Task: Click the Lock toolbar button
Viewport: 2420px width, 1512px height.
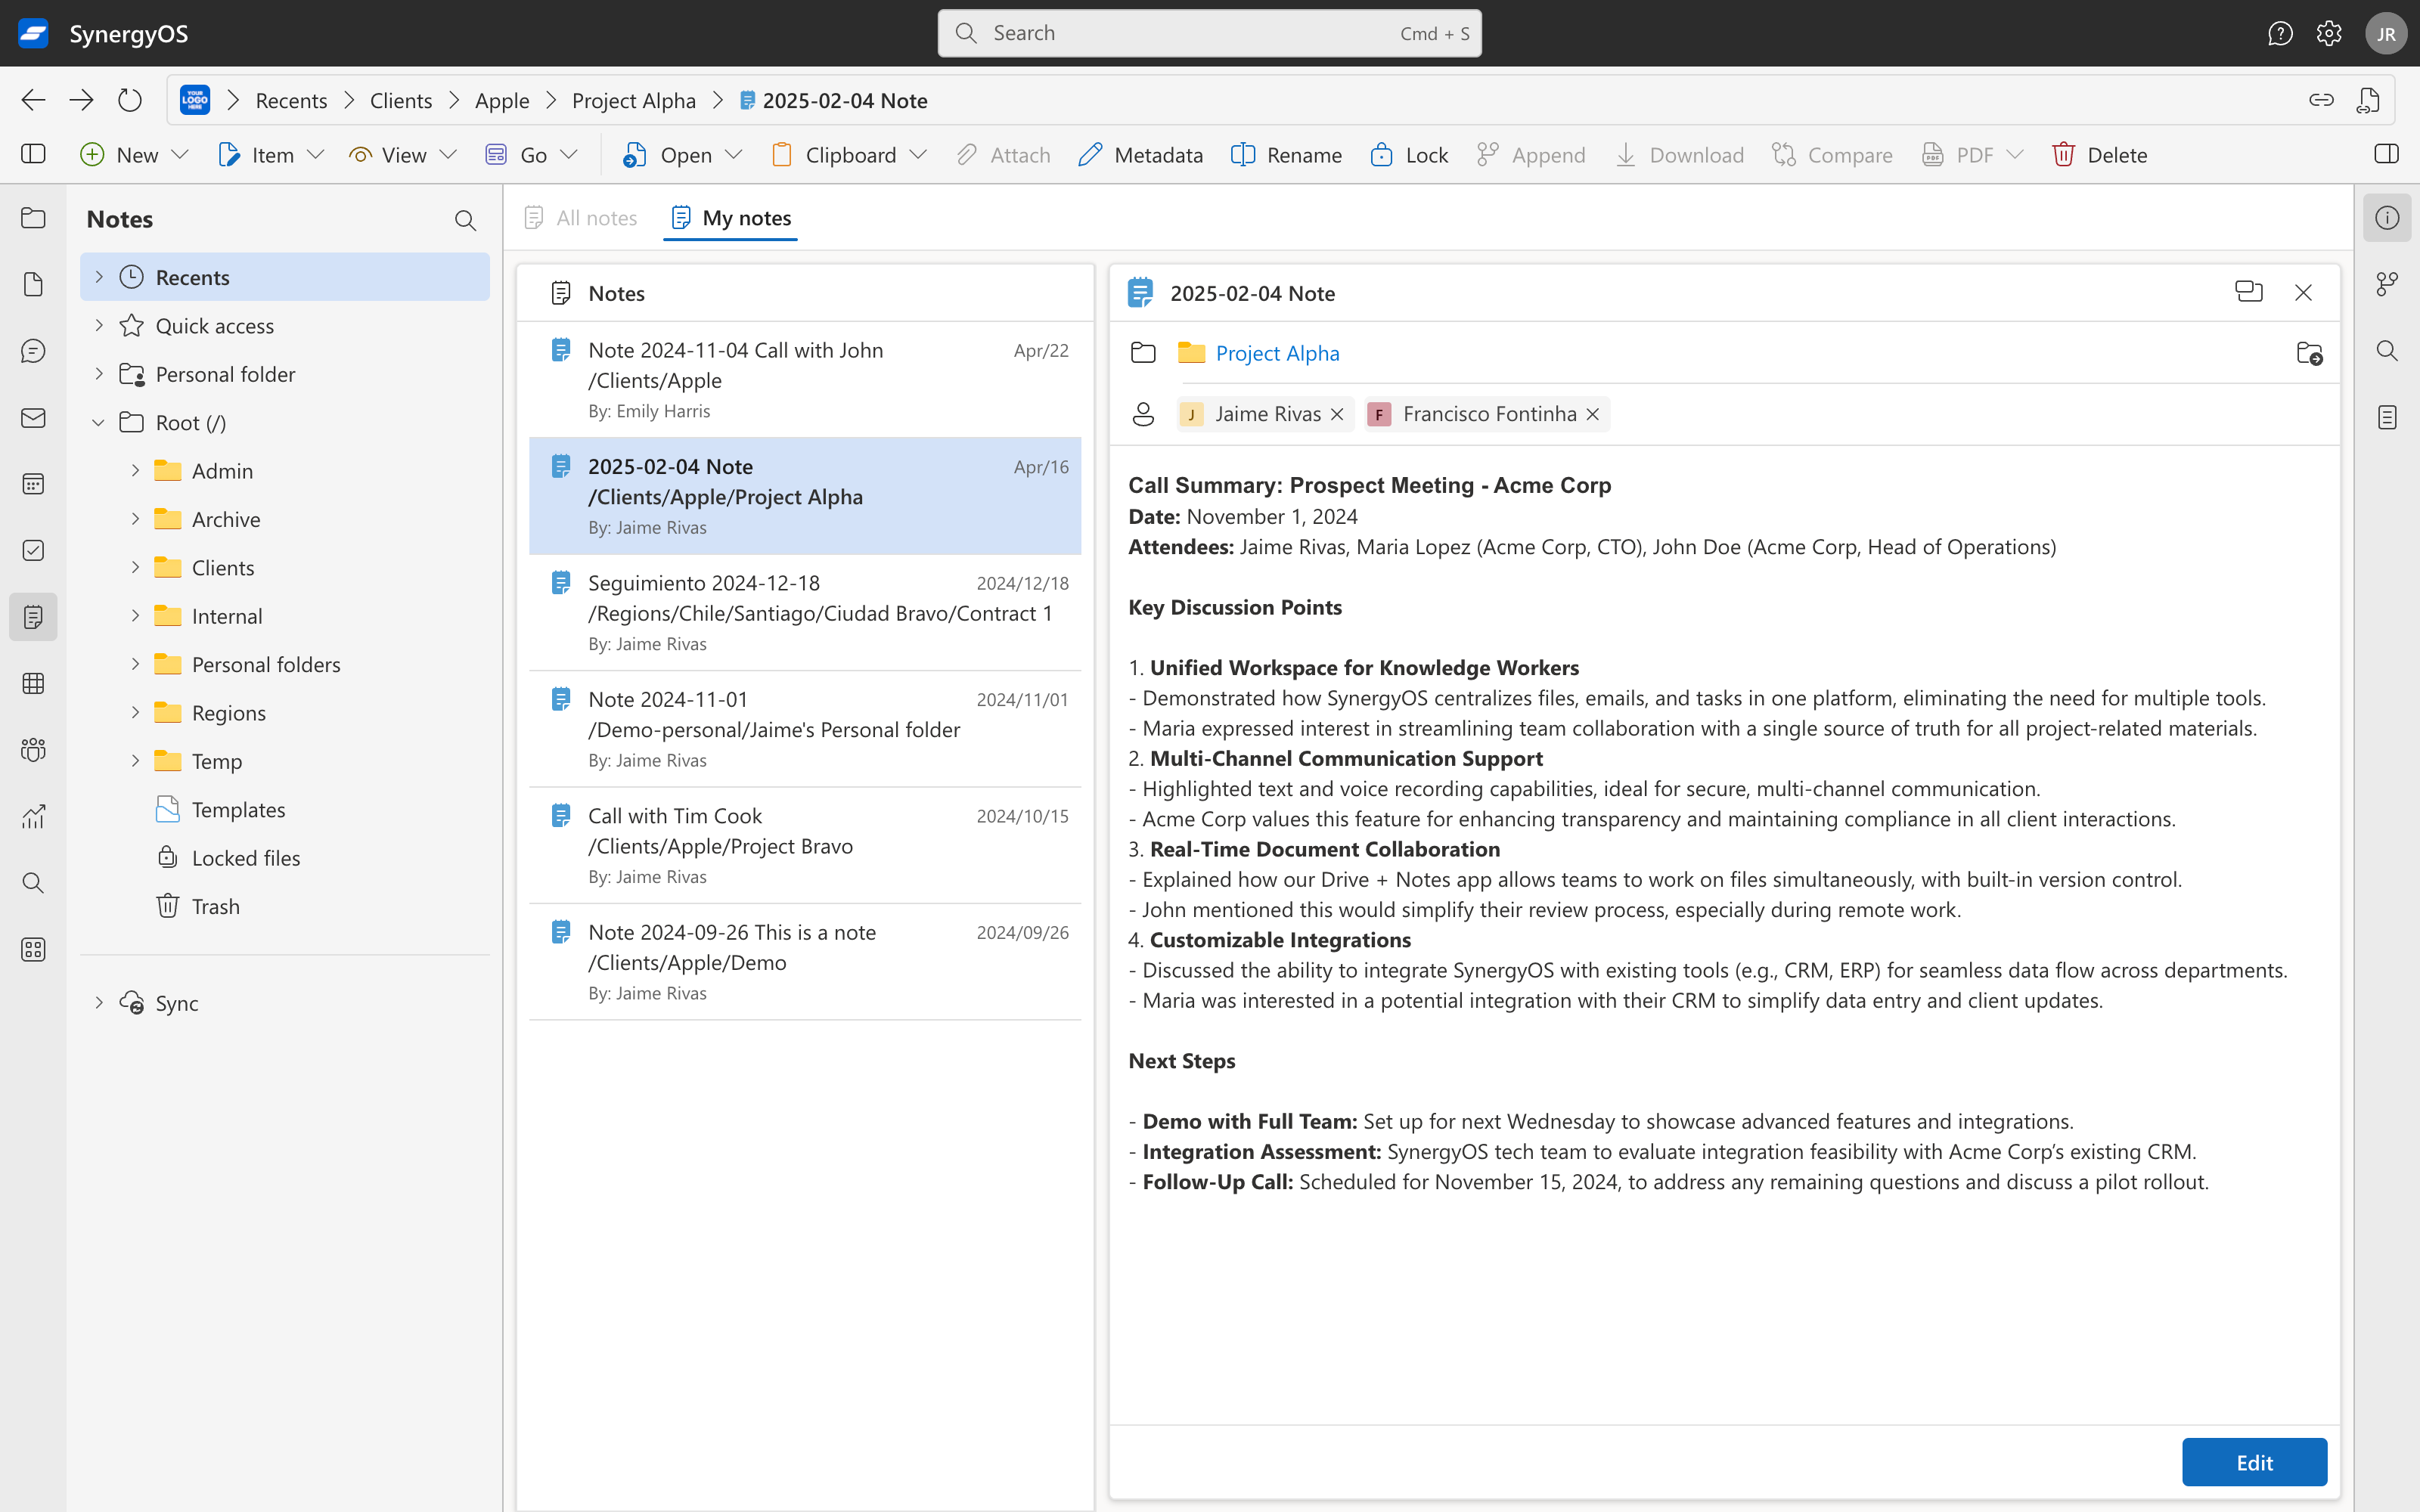Action: click(1409, 155)
